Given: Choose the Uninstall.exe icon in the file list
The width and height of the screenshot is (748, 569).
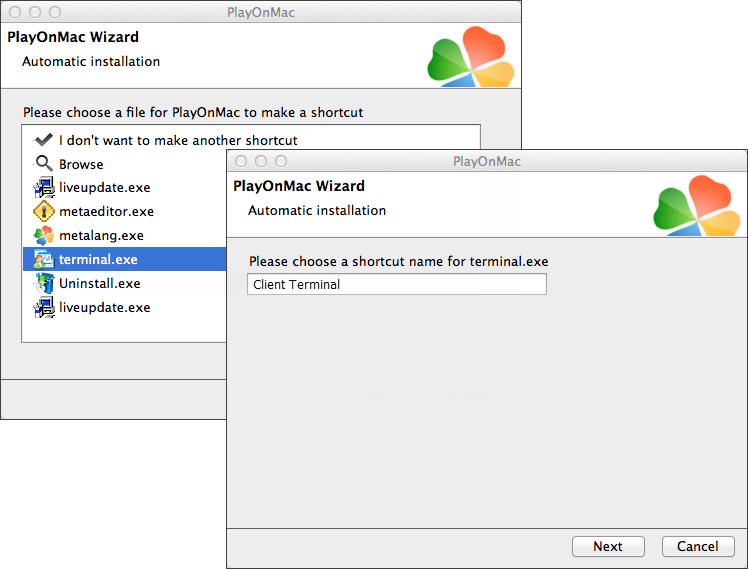Looking at the screenshot, I should tap(43, 284).
